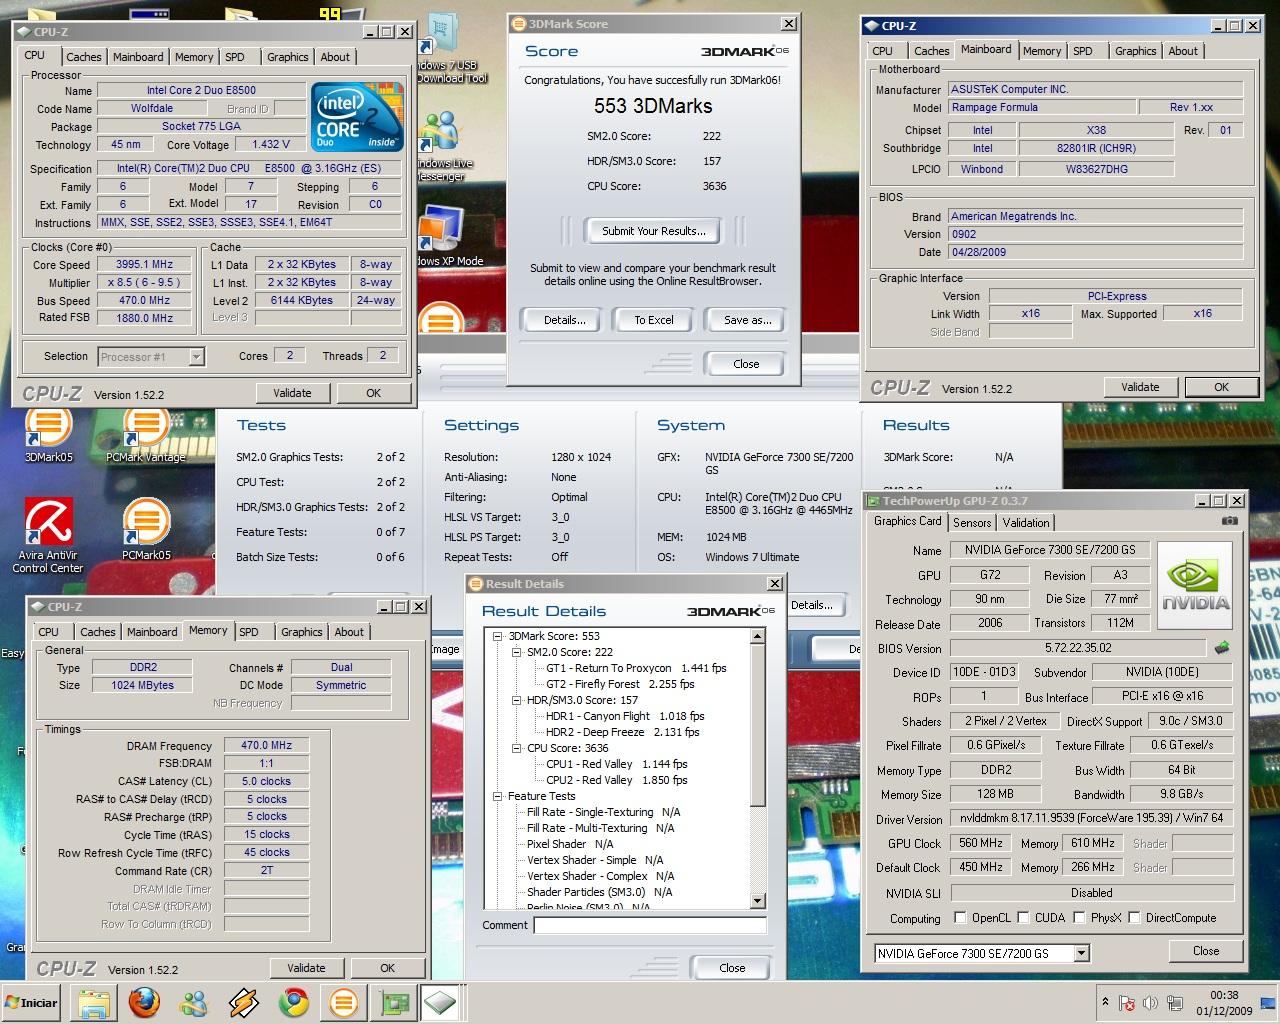Click the Comment input field
The image size is (1280, 1024).
(650, 925)
